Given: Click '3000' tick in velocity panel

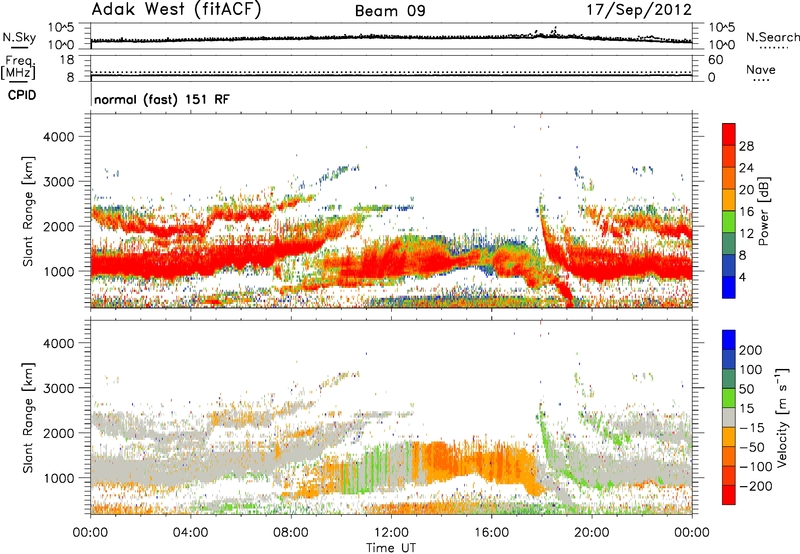Looking at the screenshot, I should 59,388.
